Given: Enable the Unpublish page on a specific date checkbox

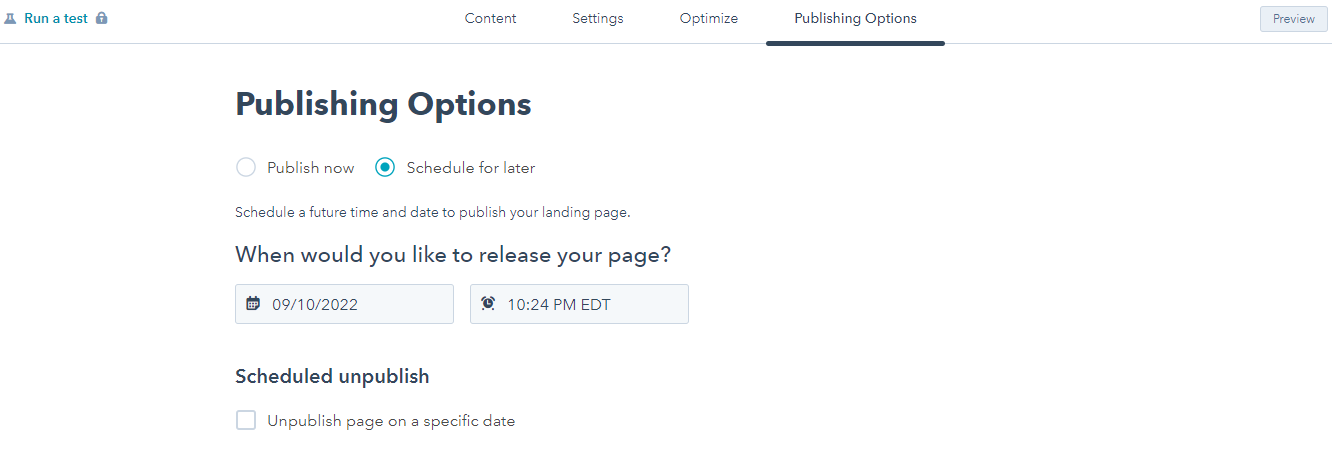Looking at the screenshot, I should (246, 420).
